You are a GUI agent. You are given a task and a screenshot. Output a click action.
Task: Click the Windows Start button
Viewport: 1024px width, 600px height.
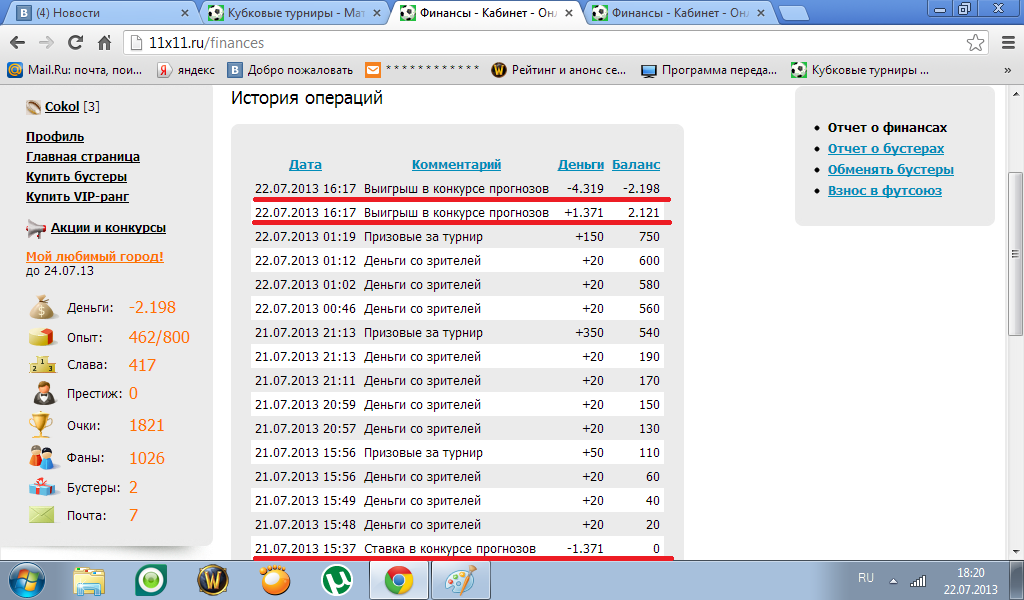pos(27,580)
